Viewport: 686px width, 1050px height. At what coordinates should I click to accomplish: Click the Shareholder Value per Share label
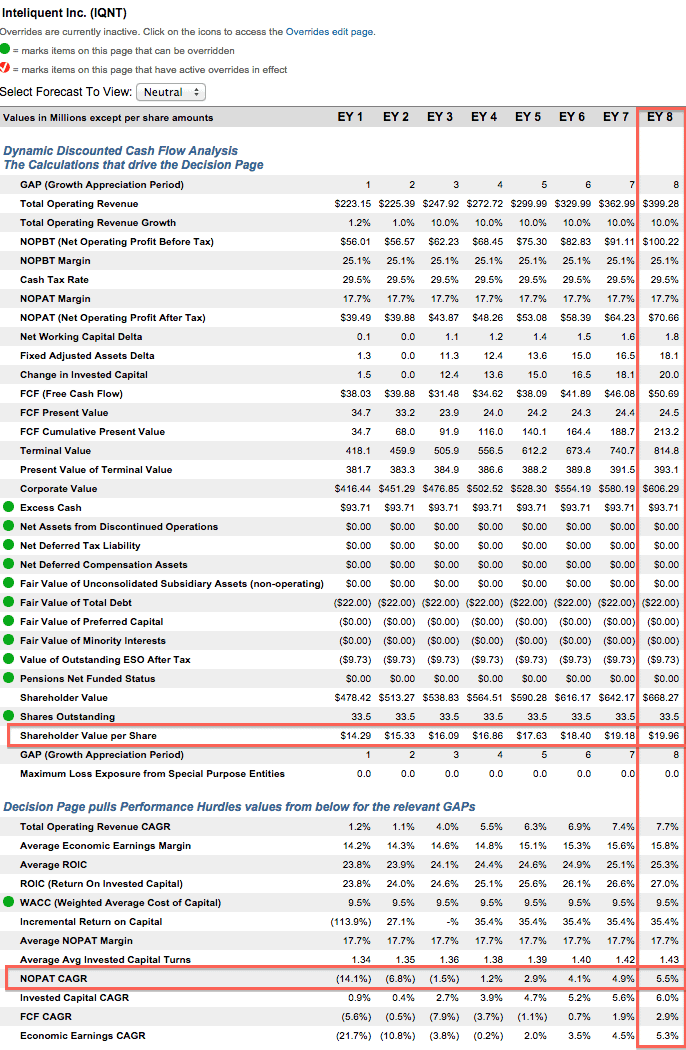[88, 735]
